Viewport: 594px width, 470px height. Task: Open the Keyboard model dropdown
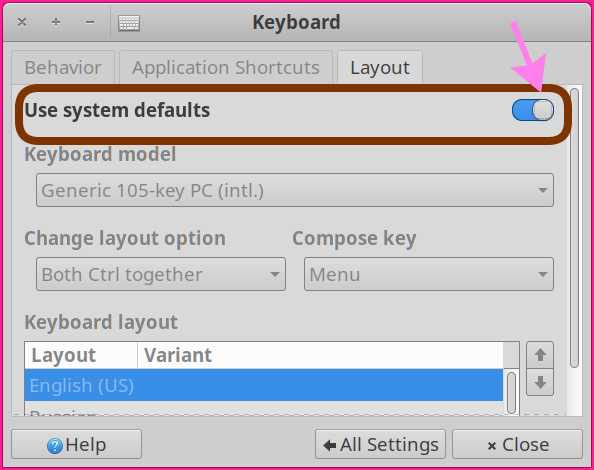(x=295, y=190)
